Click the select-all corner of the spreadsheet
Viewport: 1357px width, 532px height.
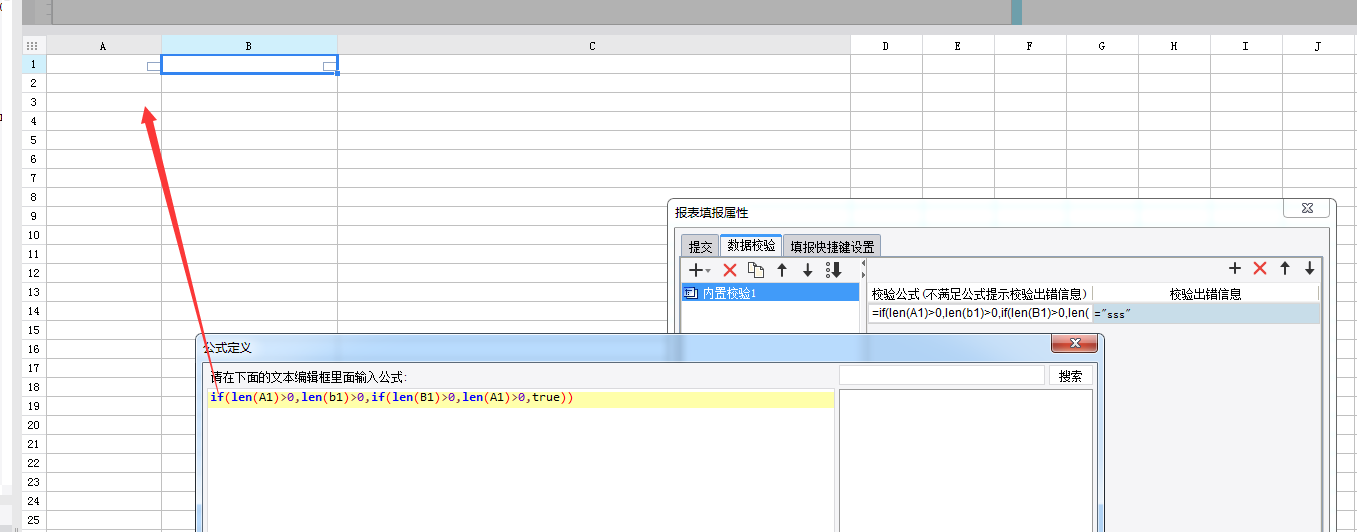pos(33,46)
